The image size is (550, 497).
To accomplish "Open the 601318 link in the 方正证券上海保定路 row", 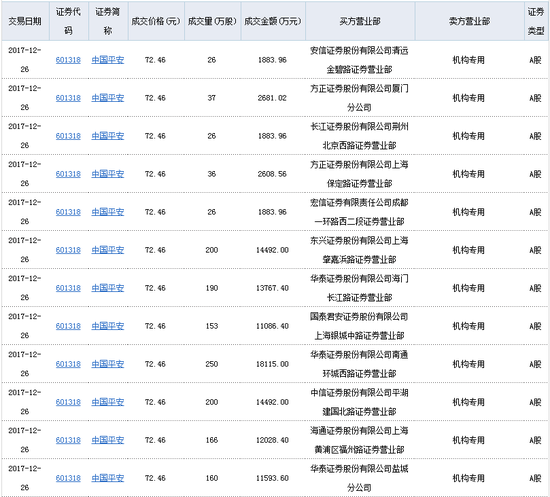I will pos(68,174).
